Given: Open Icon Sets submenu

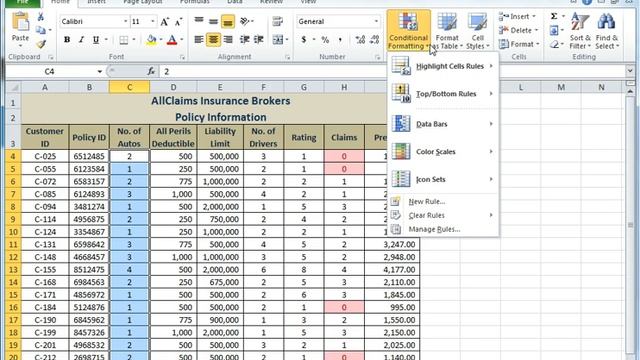Looking at the screenshot, I should tap(443, 179).
